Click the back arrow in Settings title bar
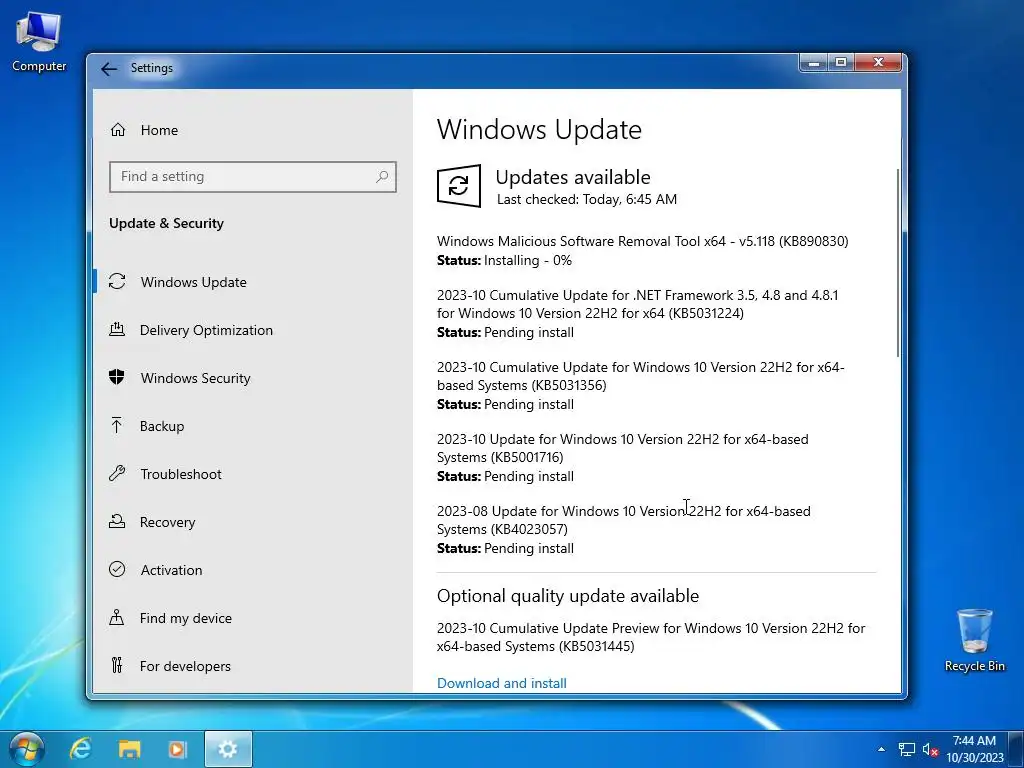Image resolution: width=1024 pixels, height=768 pixels. coord(109,69)
